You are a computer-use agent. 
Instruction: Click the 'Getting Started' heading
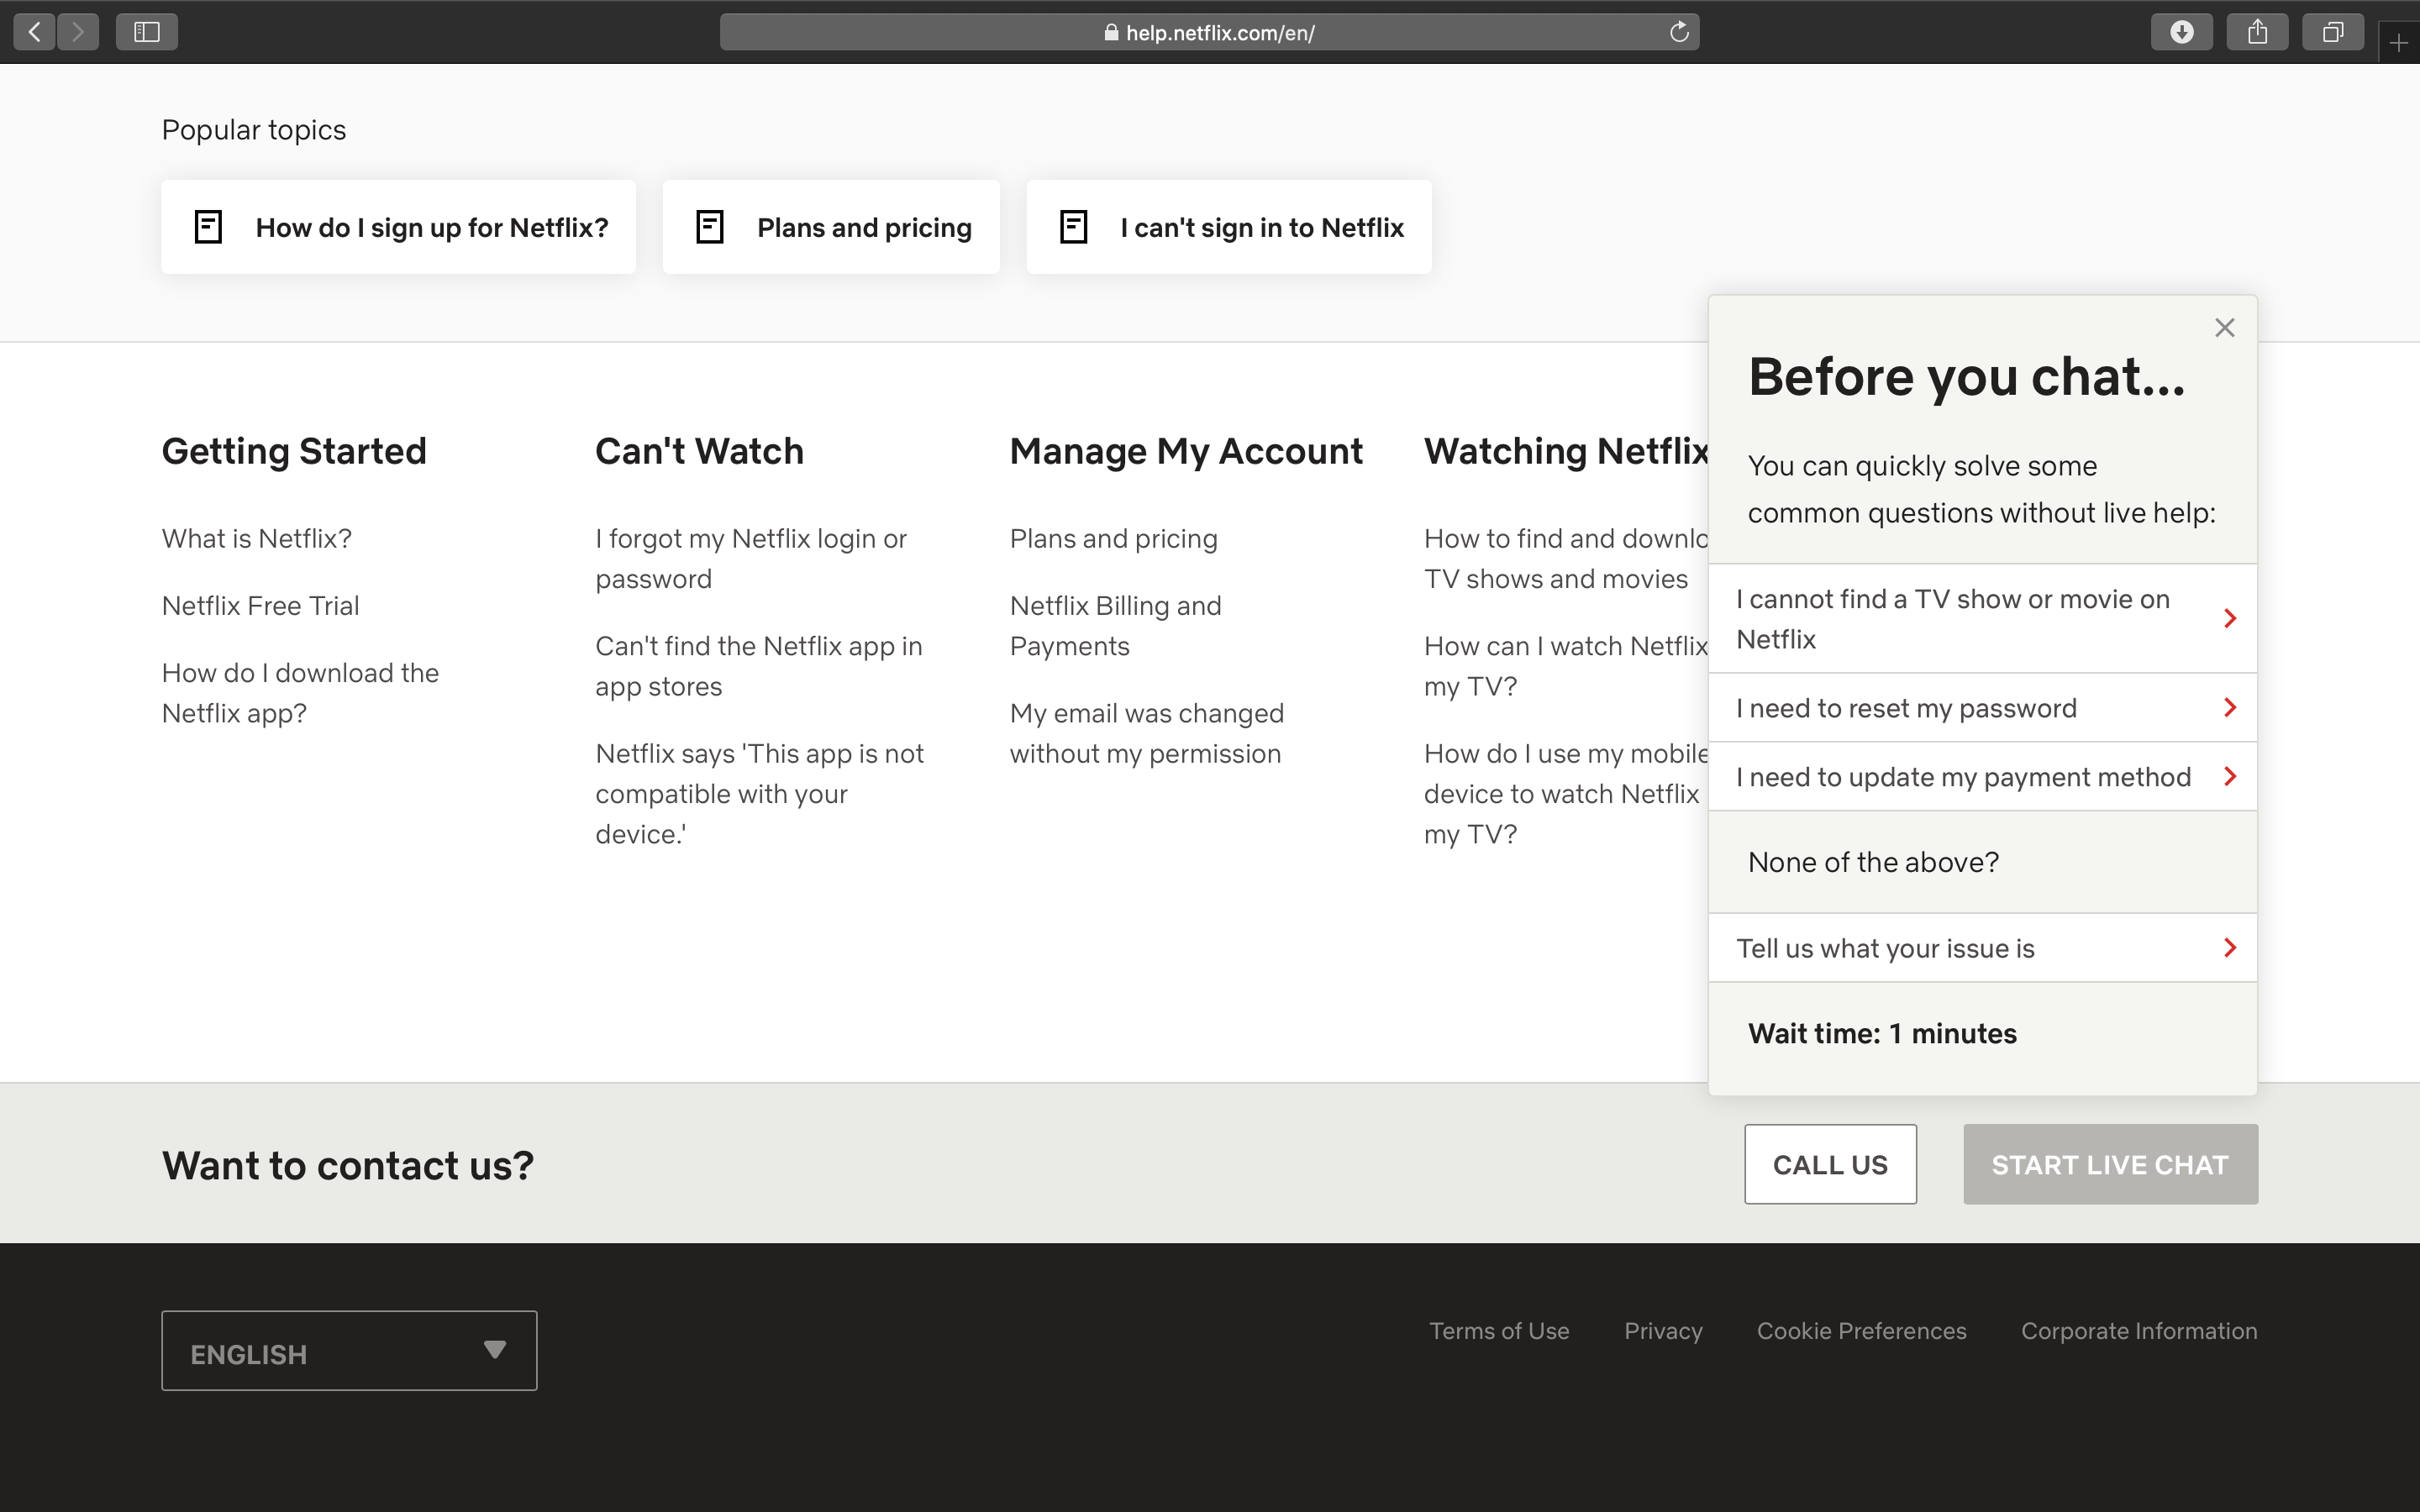point(294,451)
